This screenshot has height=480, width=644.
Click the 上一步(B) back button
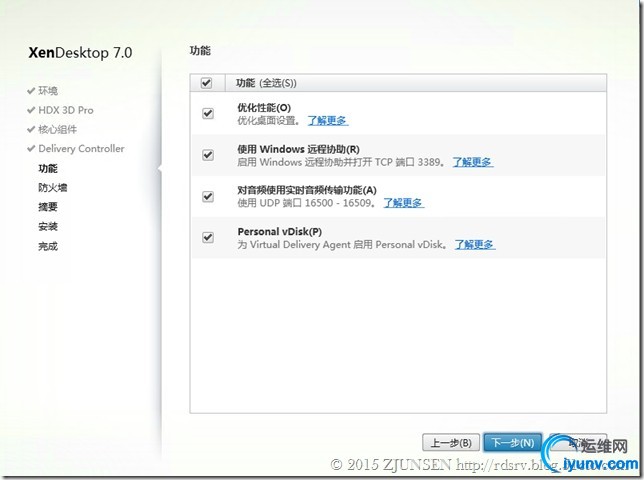click(x=451, y=443)
